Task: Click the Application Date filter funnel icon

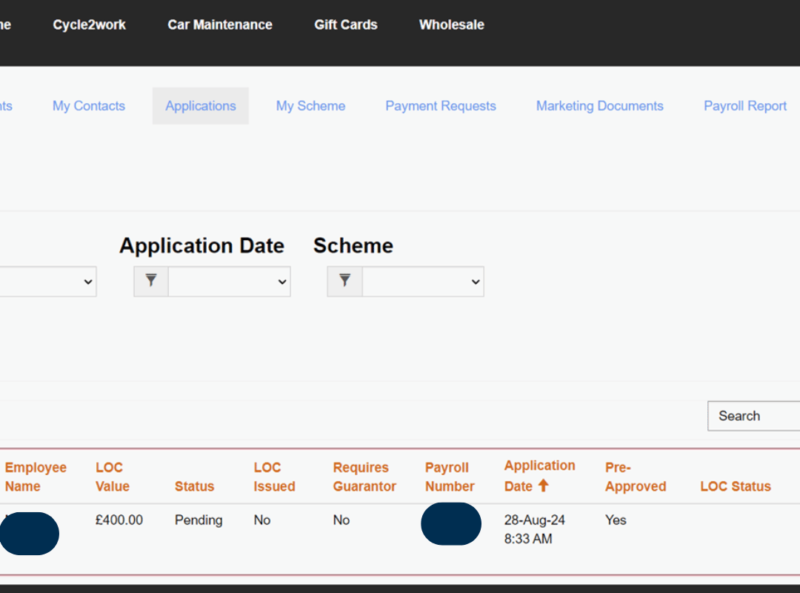Action: pyautogui.click(x=151, y=281)
